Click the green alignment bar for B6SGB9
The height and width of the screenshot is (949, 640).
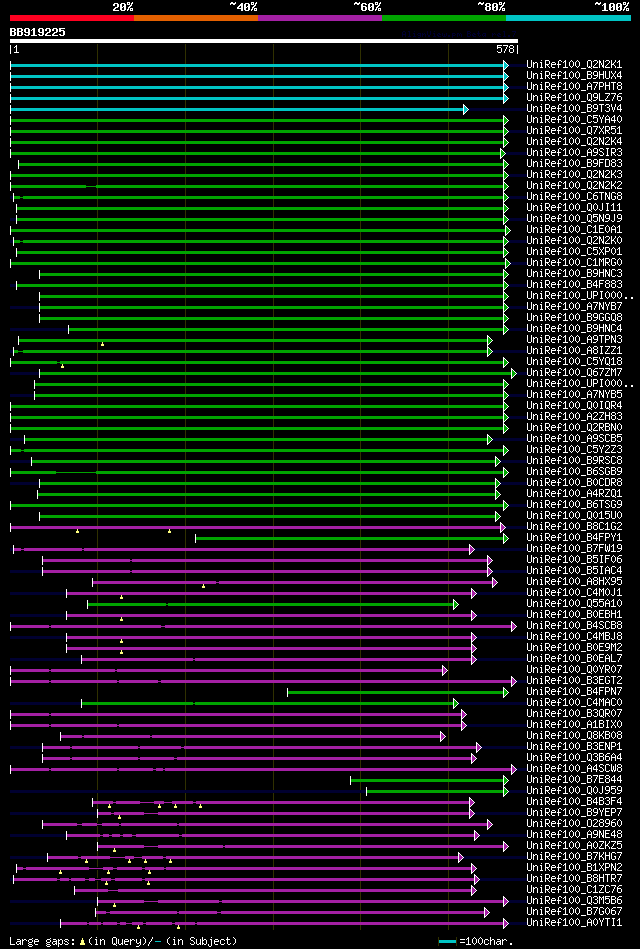(257, 472)
